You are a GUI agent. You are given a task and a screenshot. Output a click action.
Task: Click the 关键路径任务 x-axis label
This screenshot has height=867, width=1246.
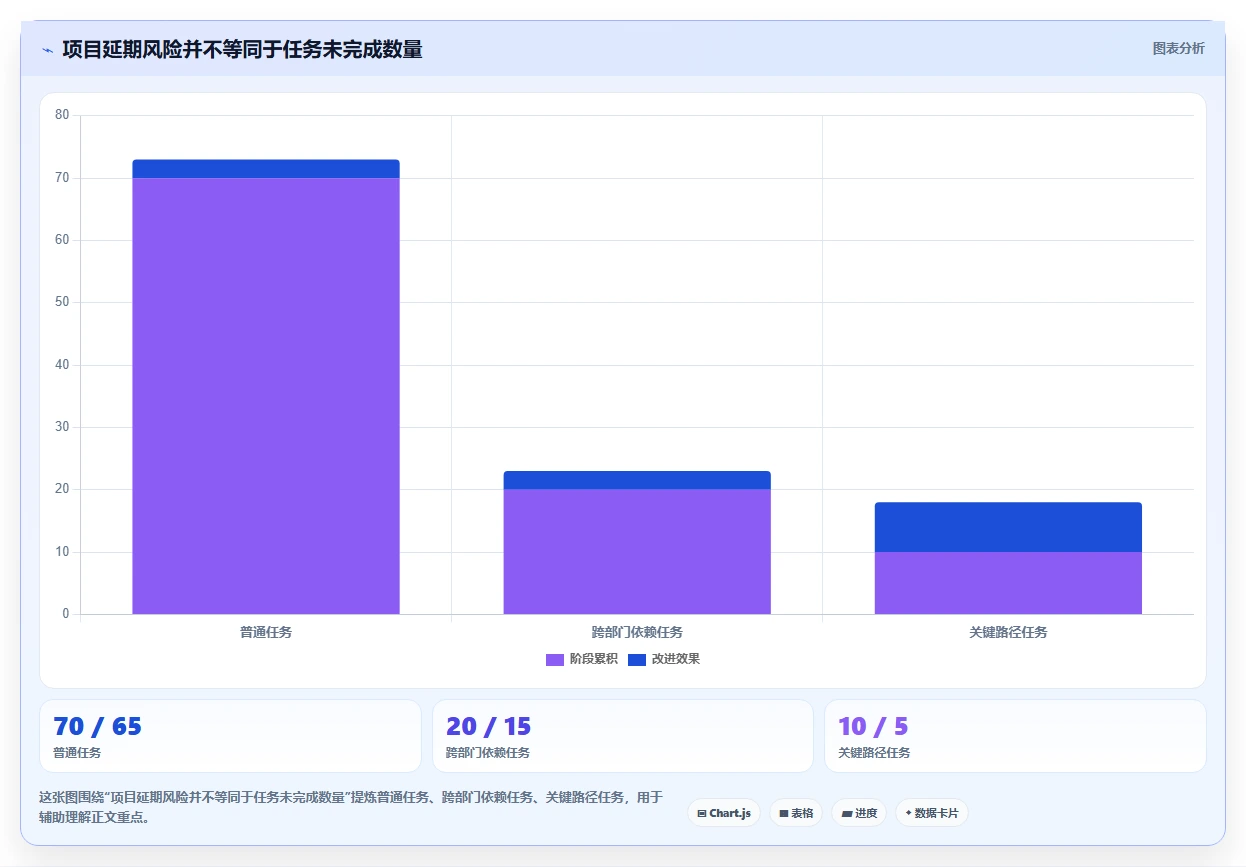(1008, 632)
